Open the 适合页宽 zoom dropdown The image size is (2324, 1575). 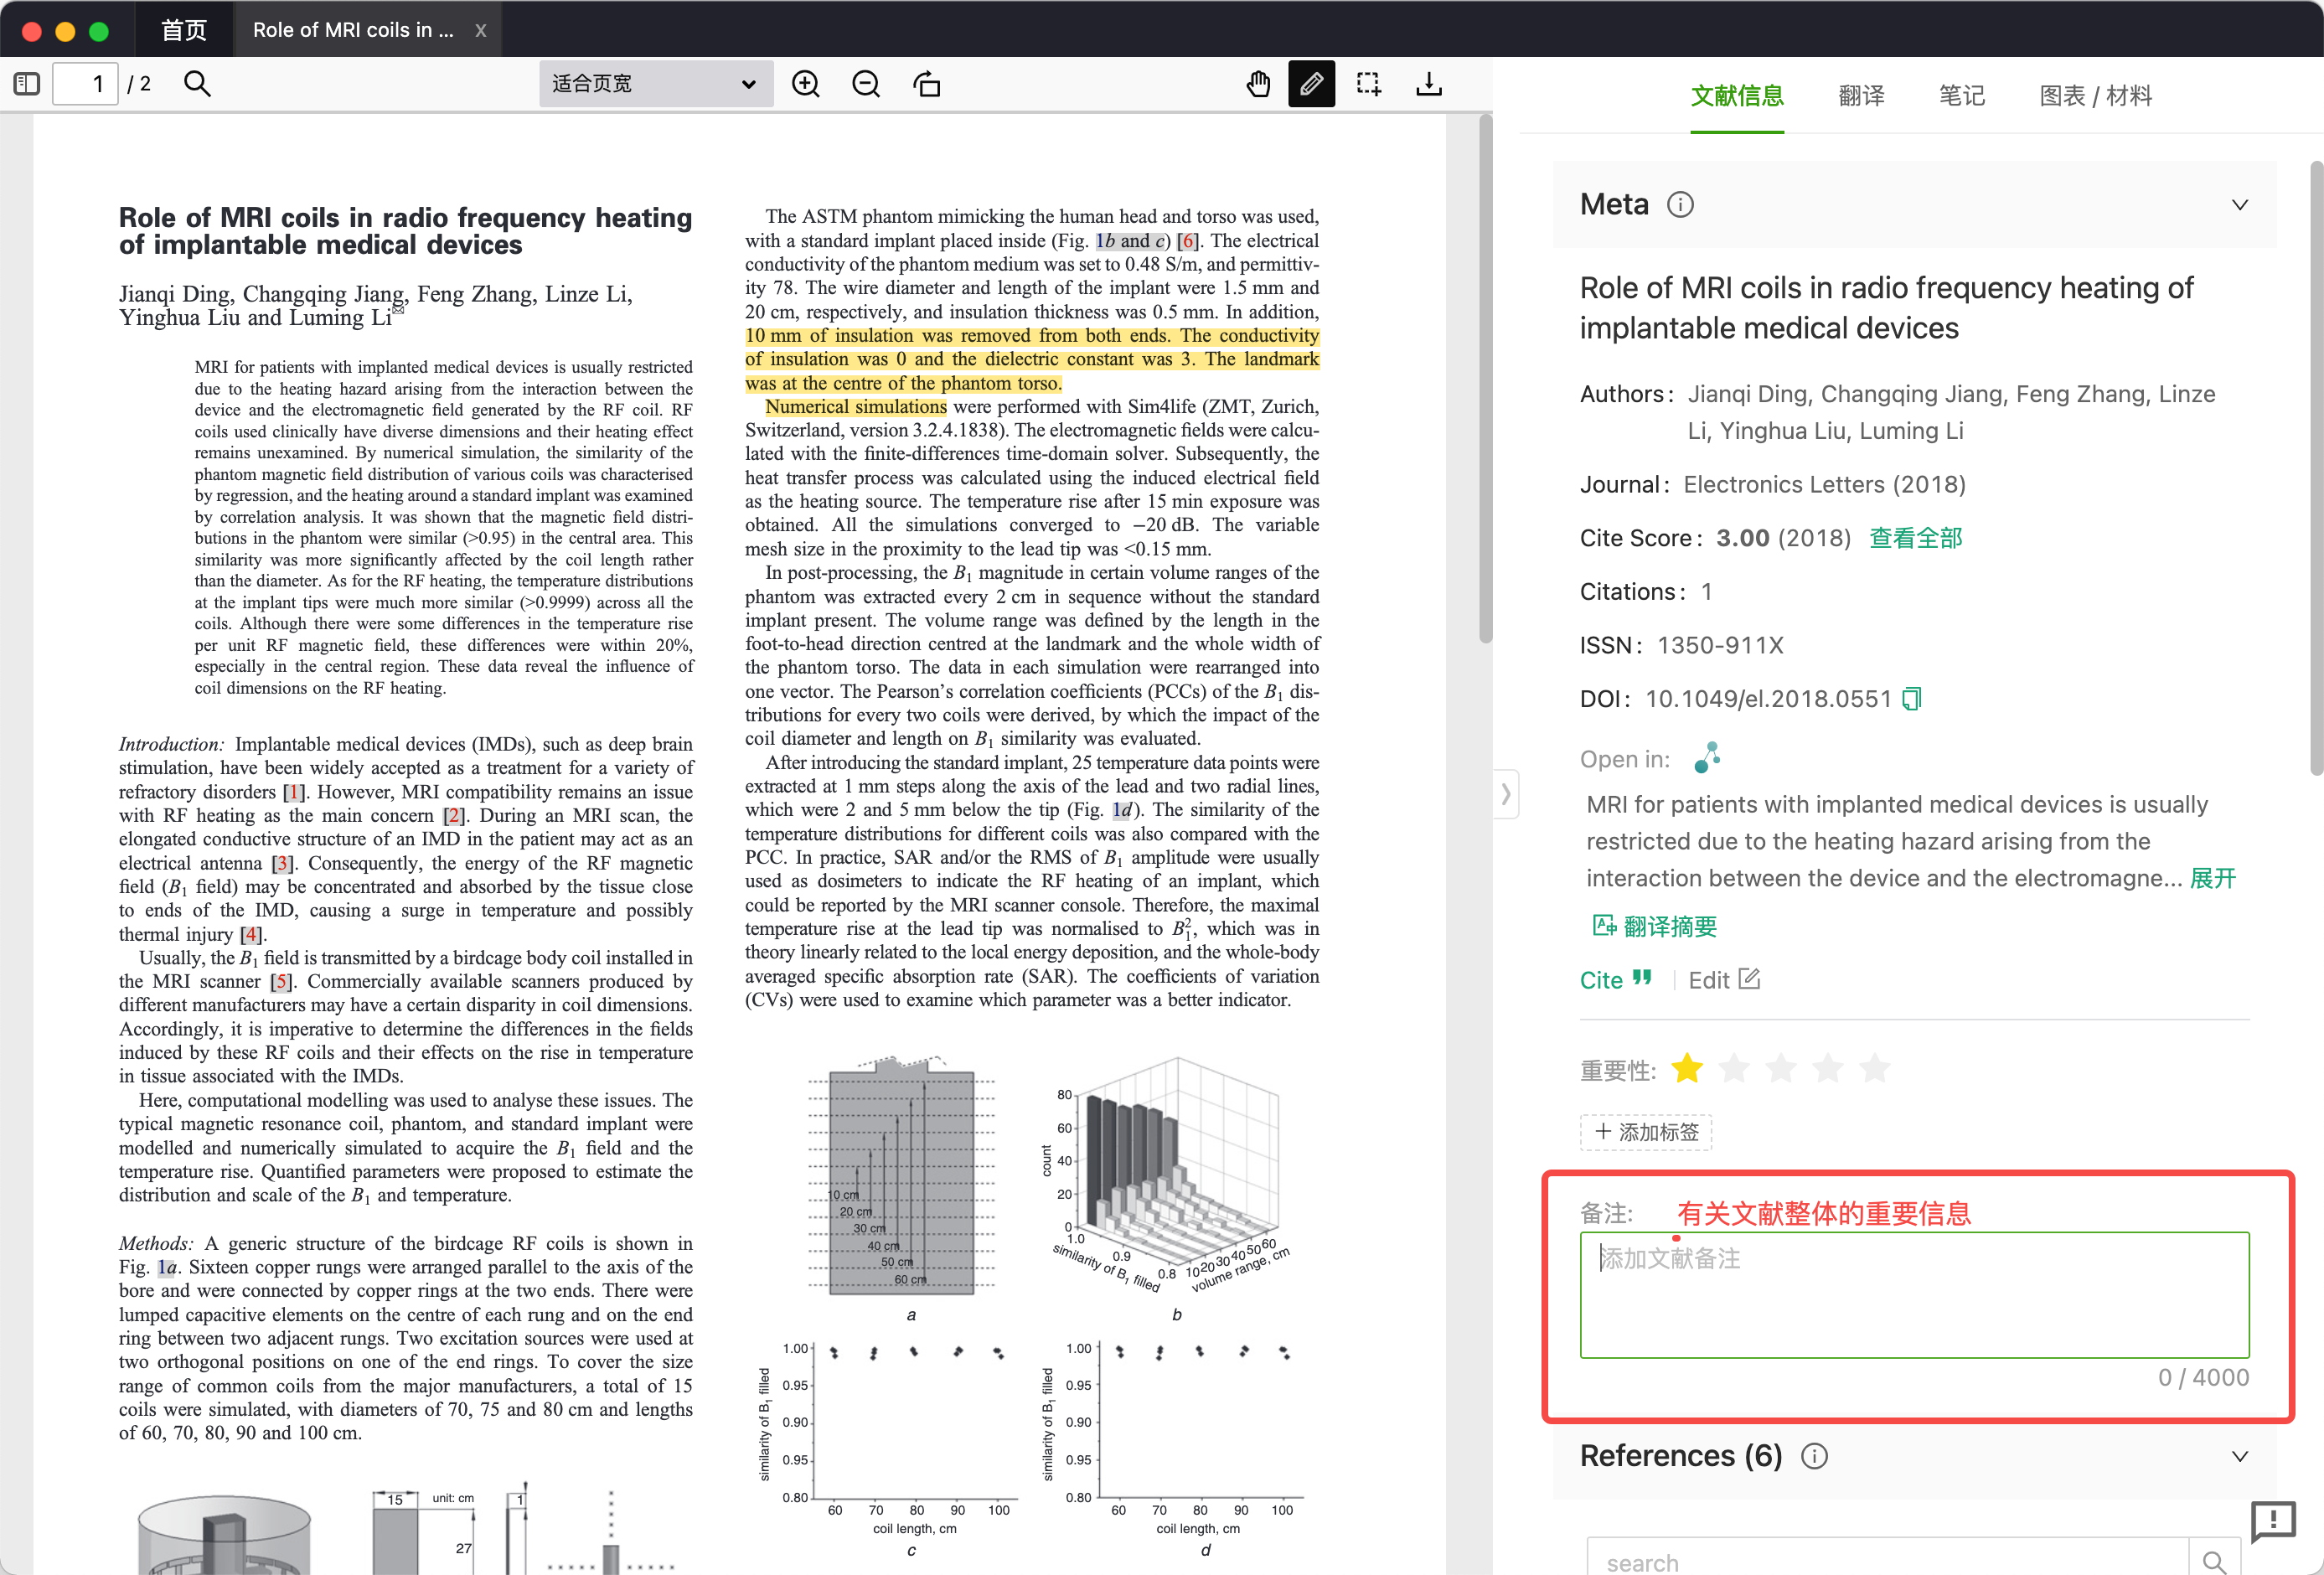pyautogui.click(x=655, y=84)
